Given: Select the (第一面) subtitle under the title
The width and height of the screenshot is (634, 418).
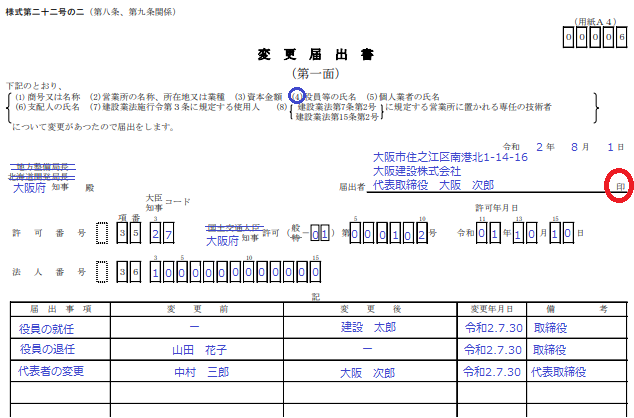Looking at the screenshot, I should pos(316,74).
